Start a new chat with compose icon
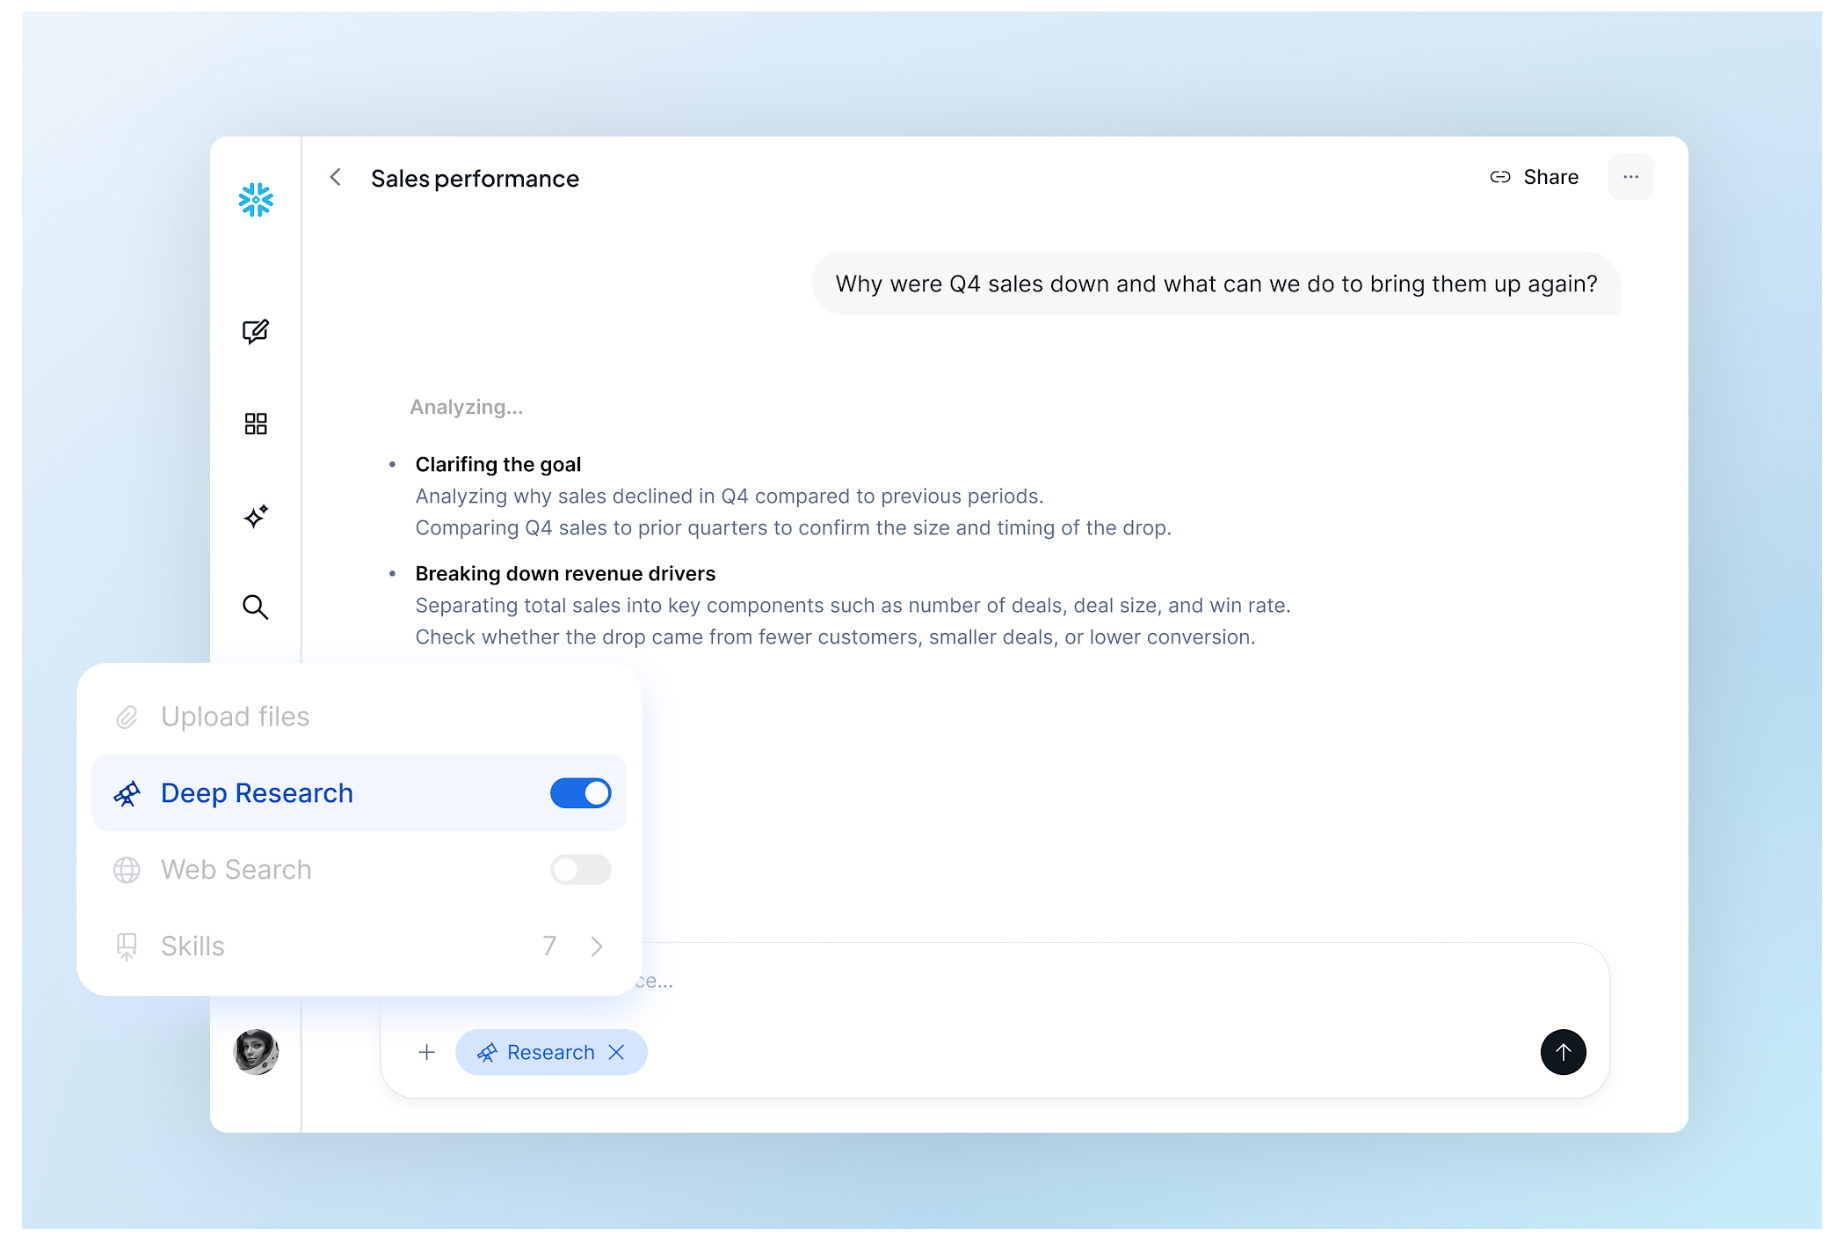The width and height of the screenshot is (1830, 1252). [x=255, y=331]
